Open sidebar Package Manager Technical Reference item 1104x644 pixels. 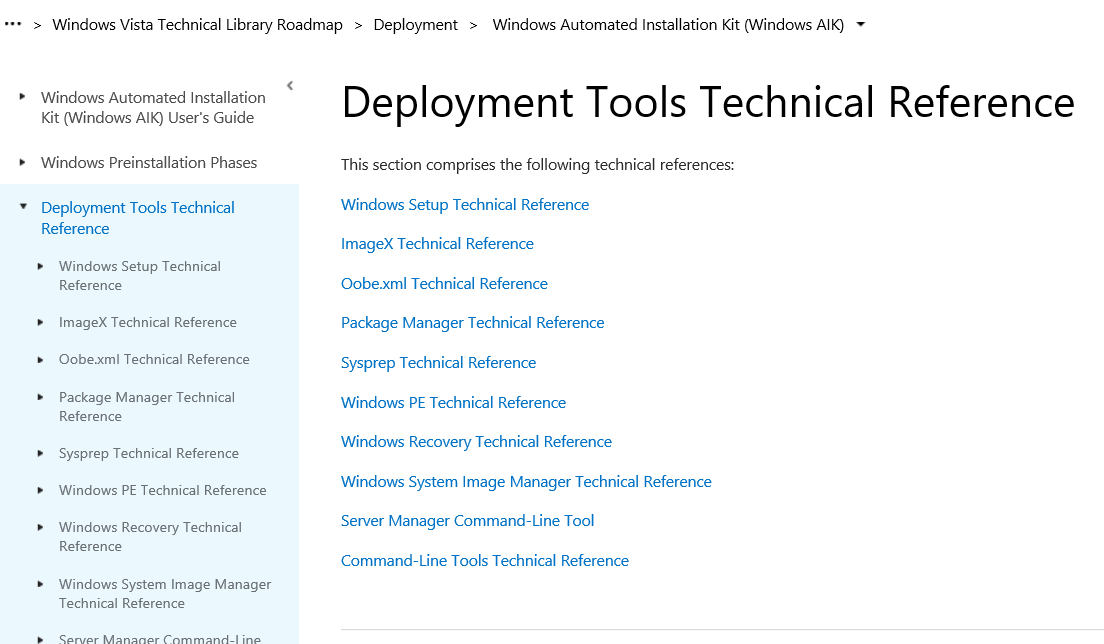146,407
